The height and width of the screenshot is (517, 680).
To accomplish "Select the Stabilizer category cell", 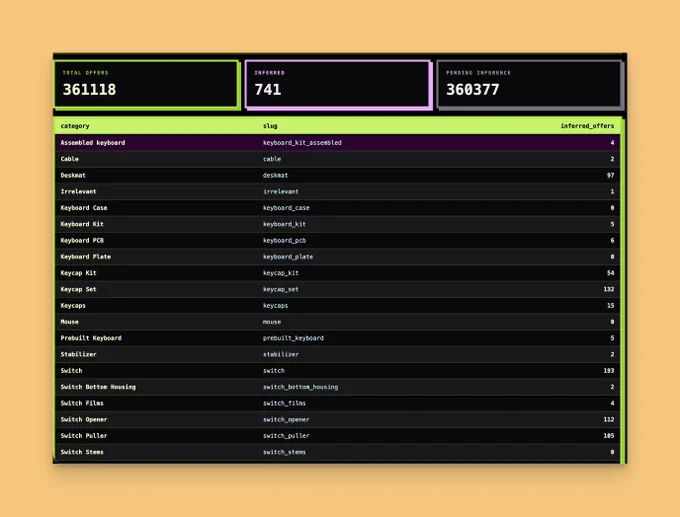I will [x=78, y=354].
